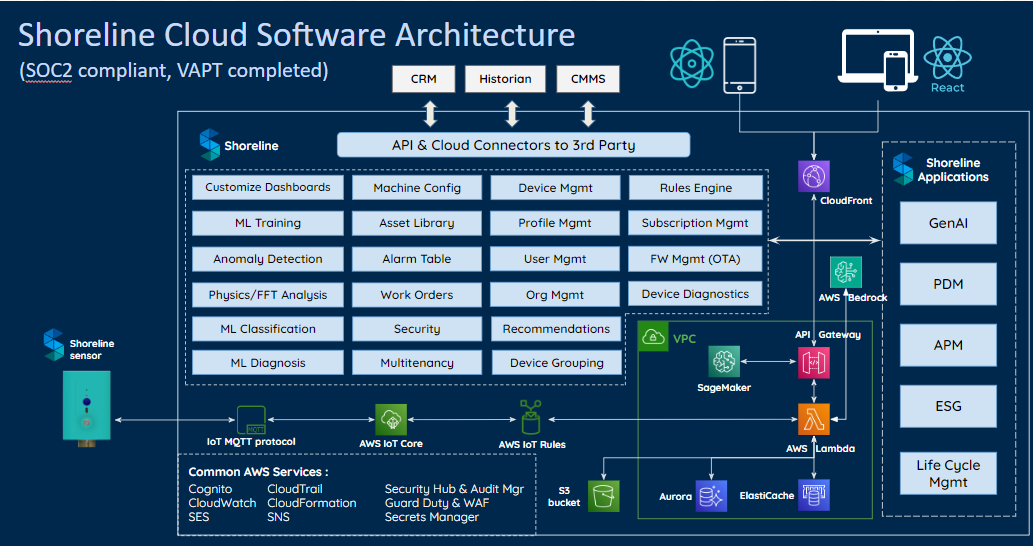Click the Profile Mgmt module
Viewport: 1033px width, 546px height.
[x=555, y=223]
